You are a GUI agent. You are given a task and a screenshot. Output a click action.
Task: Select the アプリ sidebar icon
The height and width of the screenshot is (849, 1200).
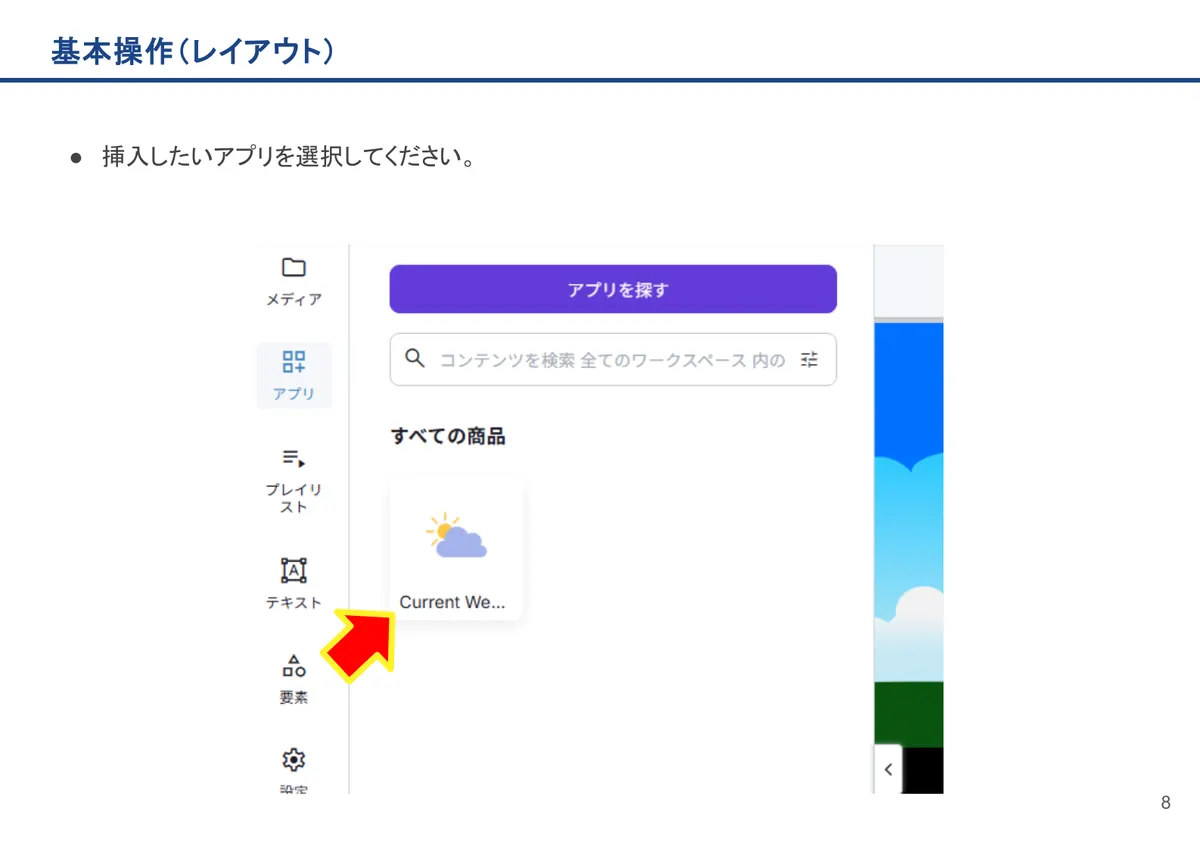point(294,362)
